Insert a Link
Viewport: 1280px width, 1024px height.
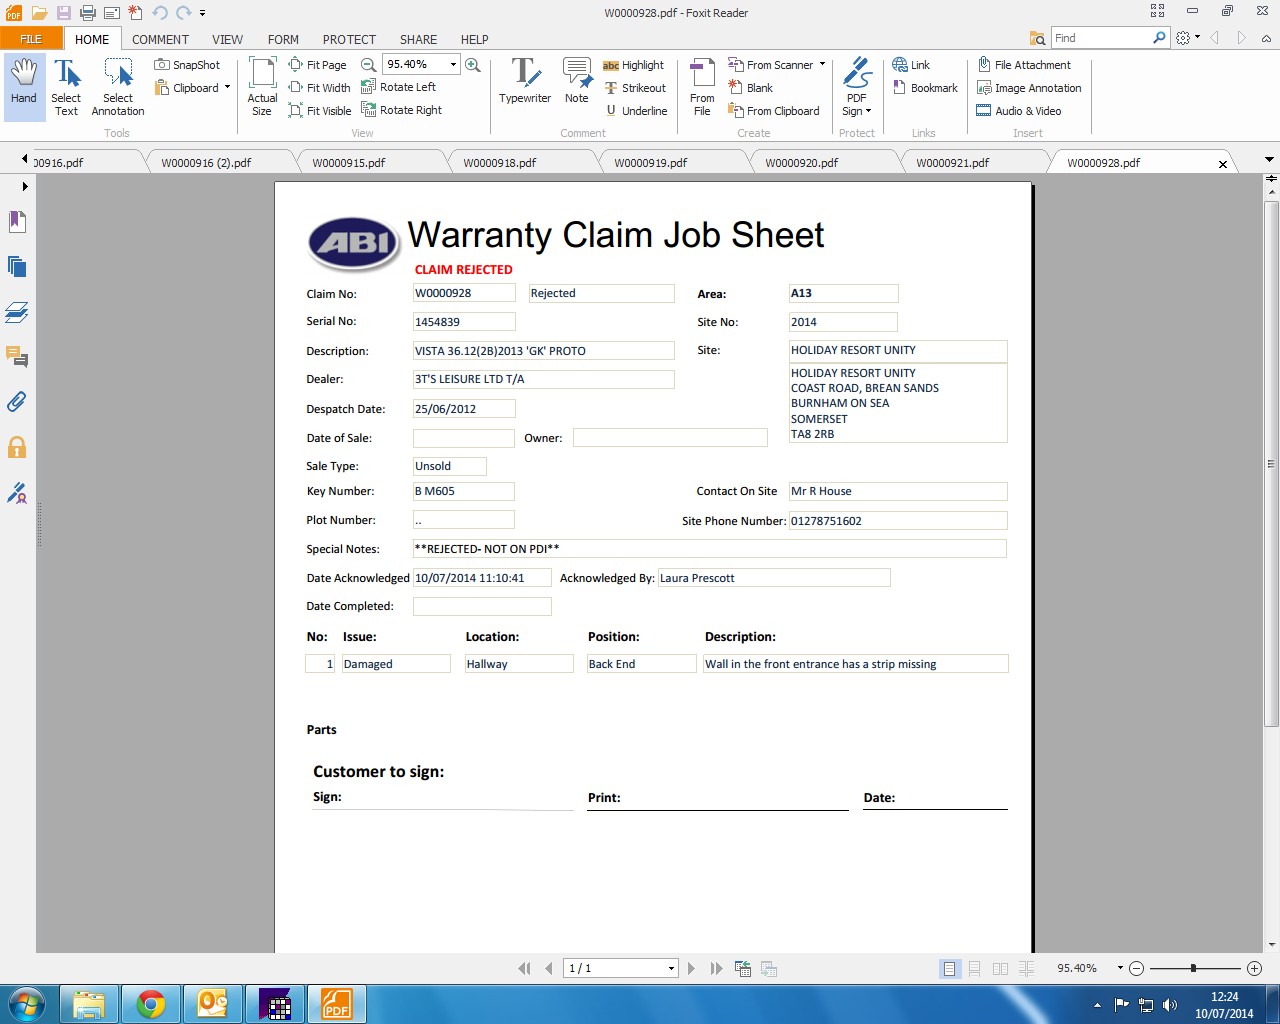tap(911, 65)
